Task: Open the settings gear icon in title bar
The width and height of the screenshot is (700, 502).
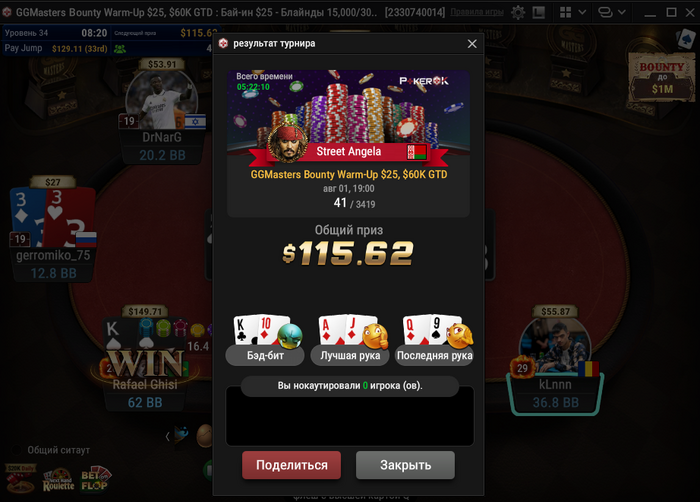Action: click(x=518, y=13)
